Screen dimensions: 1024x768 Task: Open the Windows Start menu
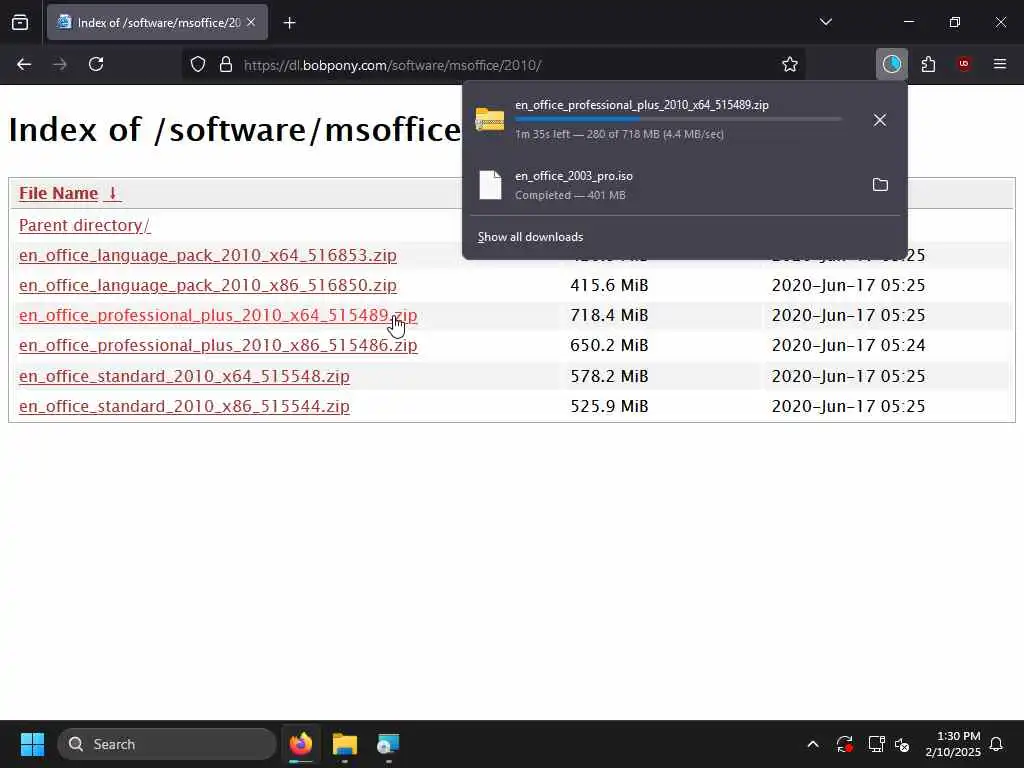tap(32, 744)
